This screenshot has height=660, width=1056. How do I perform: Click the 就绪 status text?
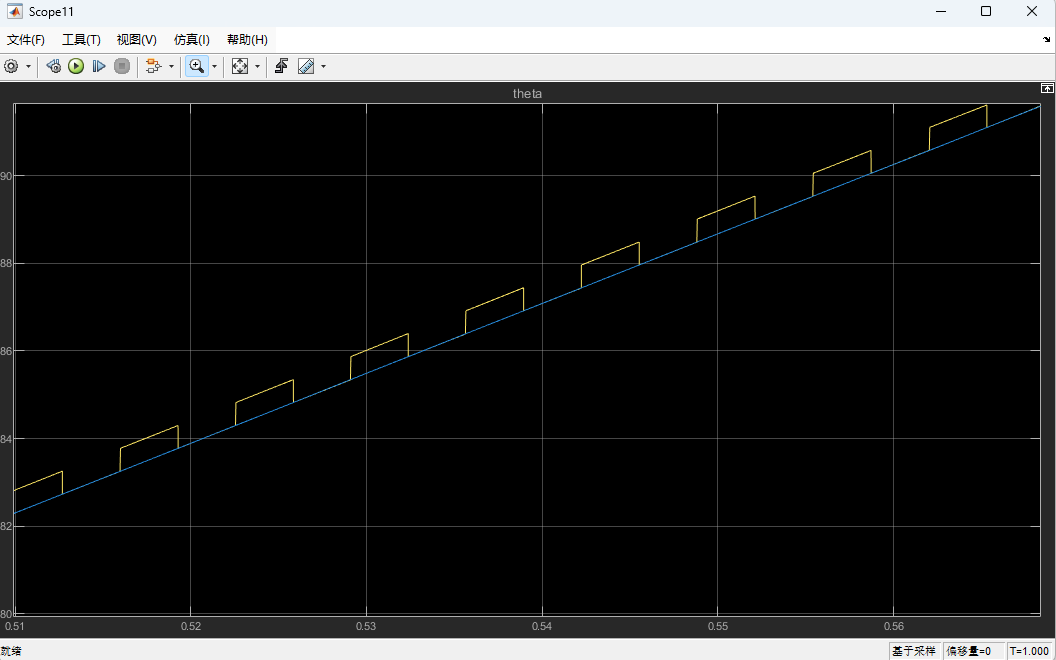point(12,651)
